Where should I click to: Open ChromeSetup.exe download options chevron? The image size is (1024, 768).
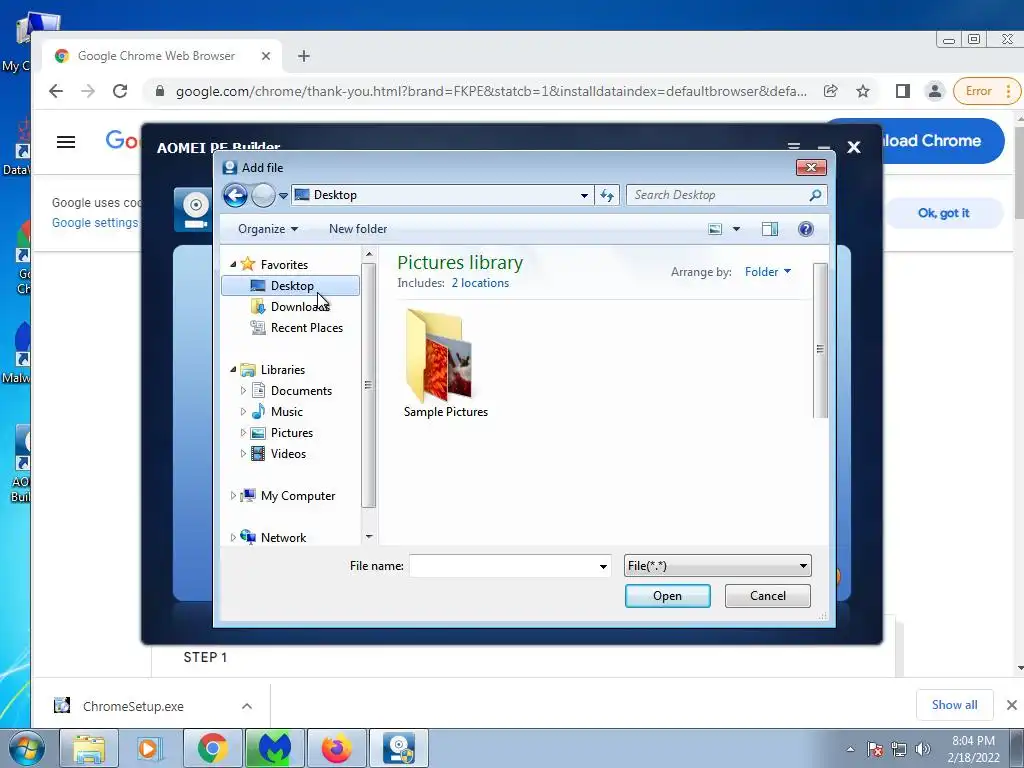point(247,706)
